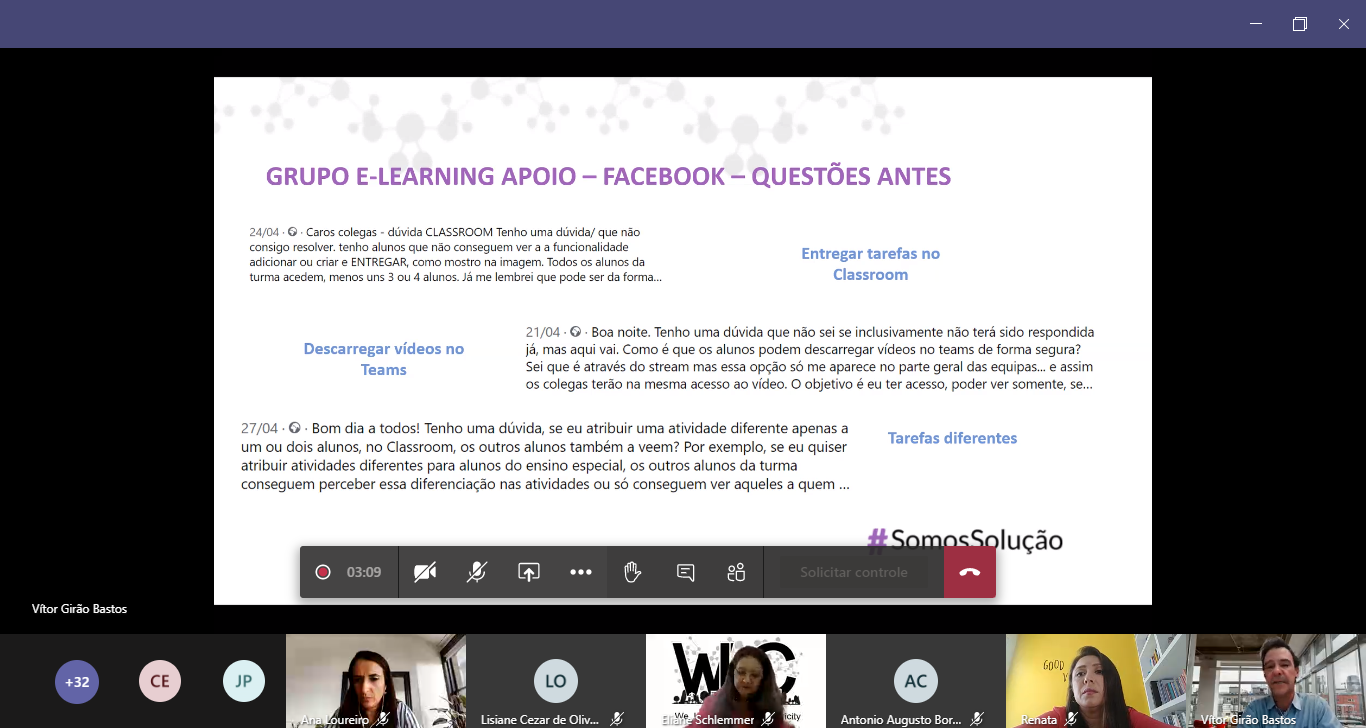Minimize the Teams meeting window
This screenshot has width=1366, height=728.
[1256, 24]
